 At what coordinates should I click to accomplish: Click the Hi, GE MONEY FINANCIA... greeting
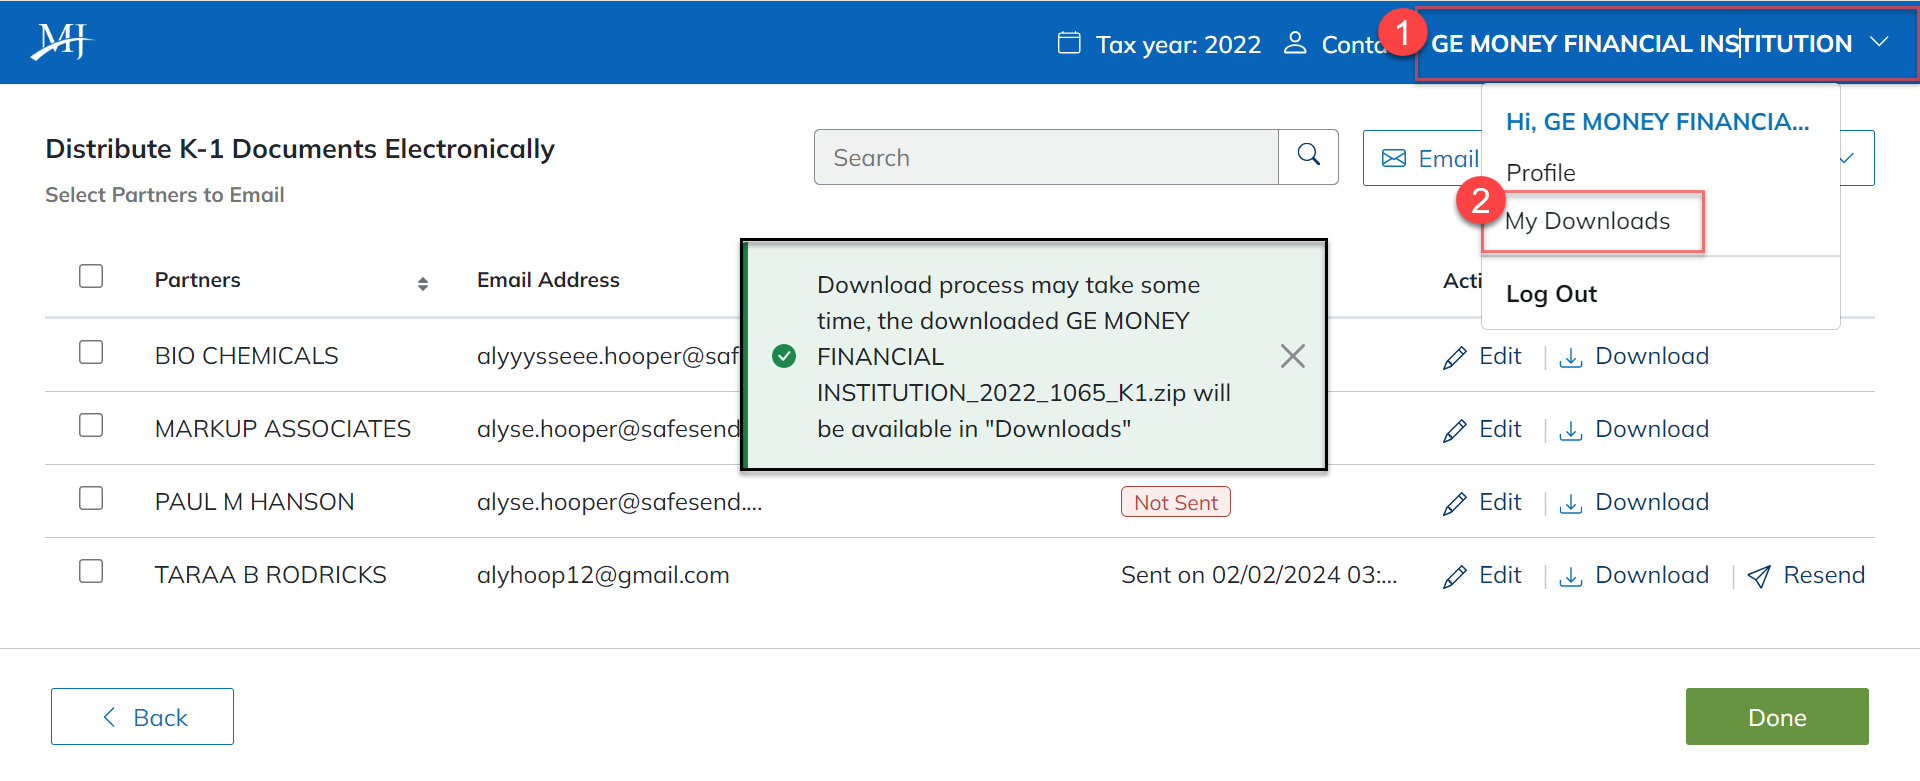(1657, 122)
